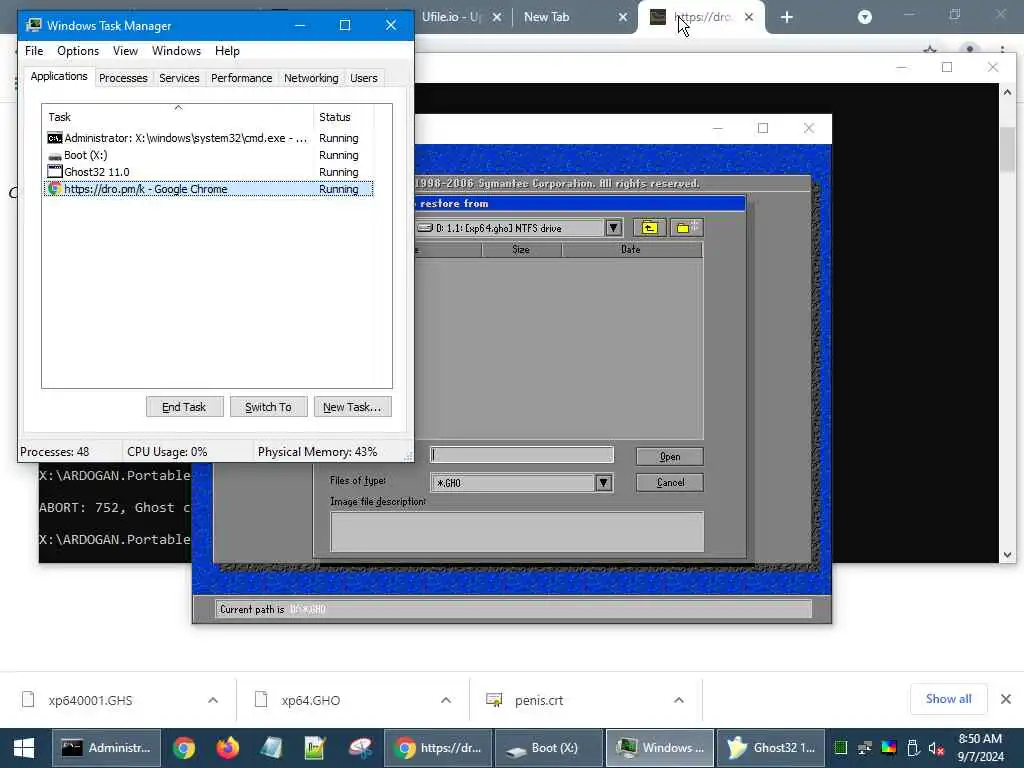Switch to the Performance tab
Viewport: 1024px width, 768px height.
[241, 78]
